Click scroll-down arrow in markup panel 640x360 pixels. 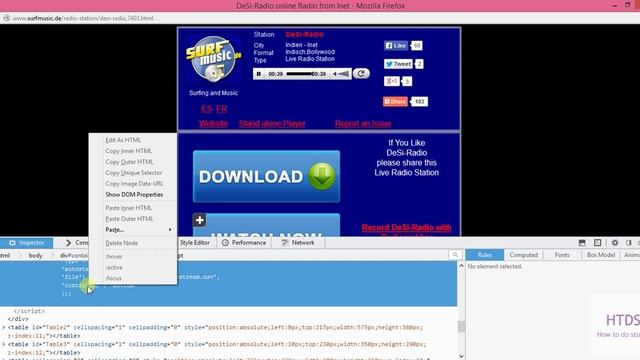pos(461,356)
